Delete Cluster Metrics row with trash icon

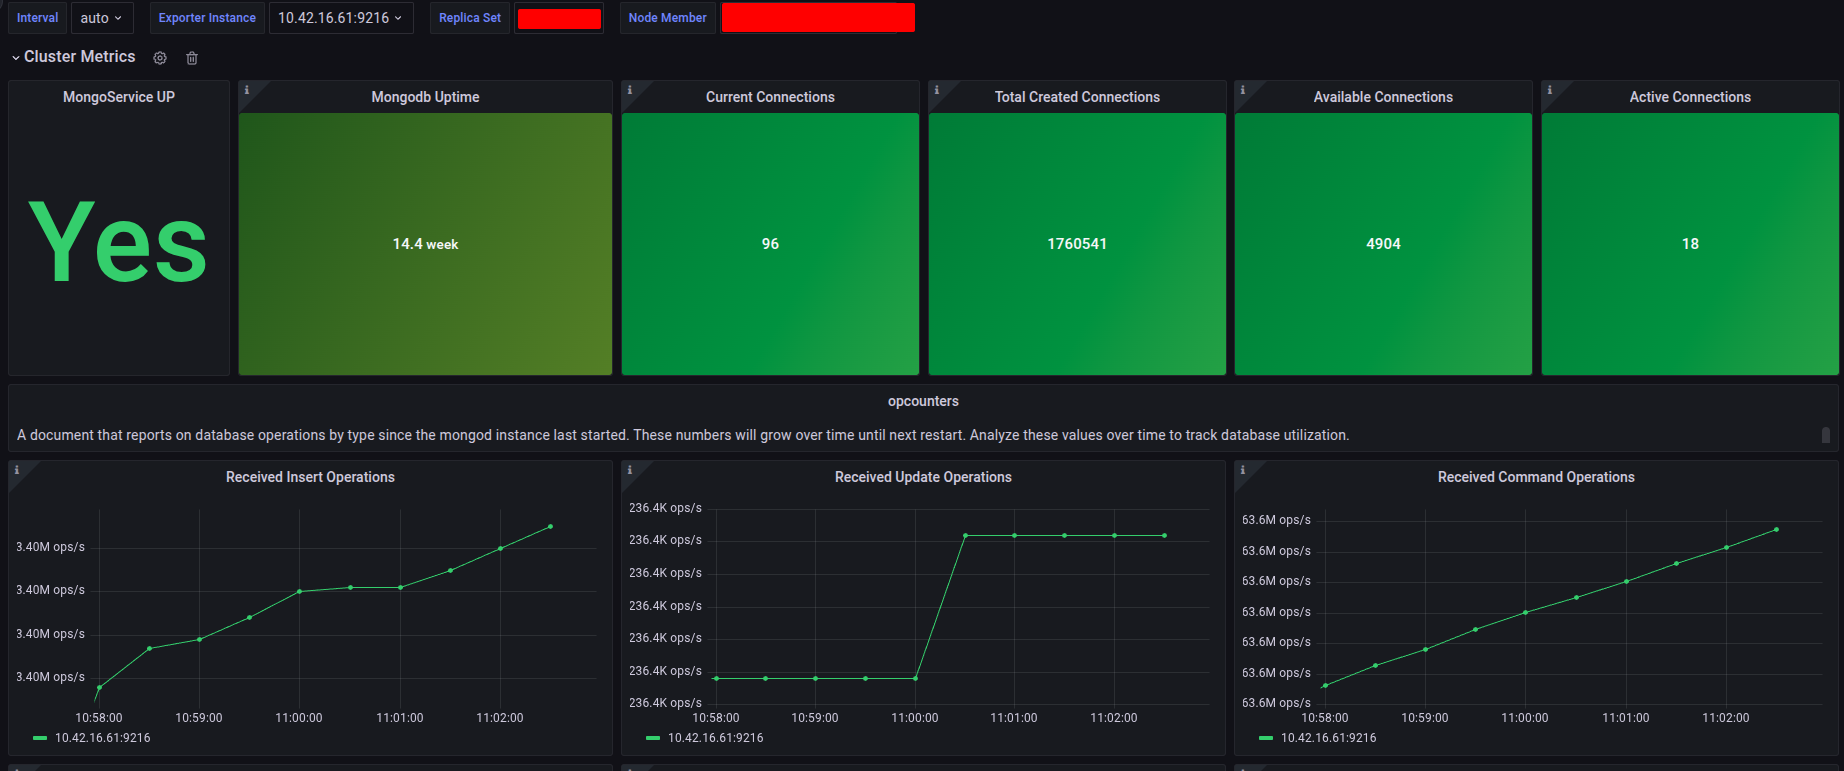pos(192,58)
